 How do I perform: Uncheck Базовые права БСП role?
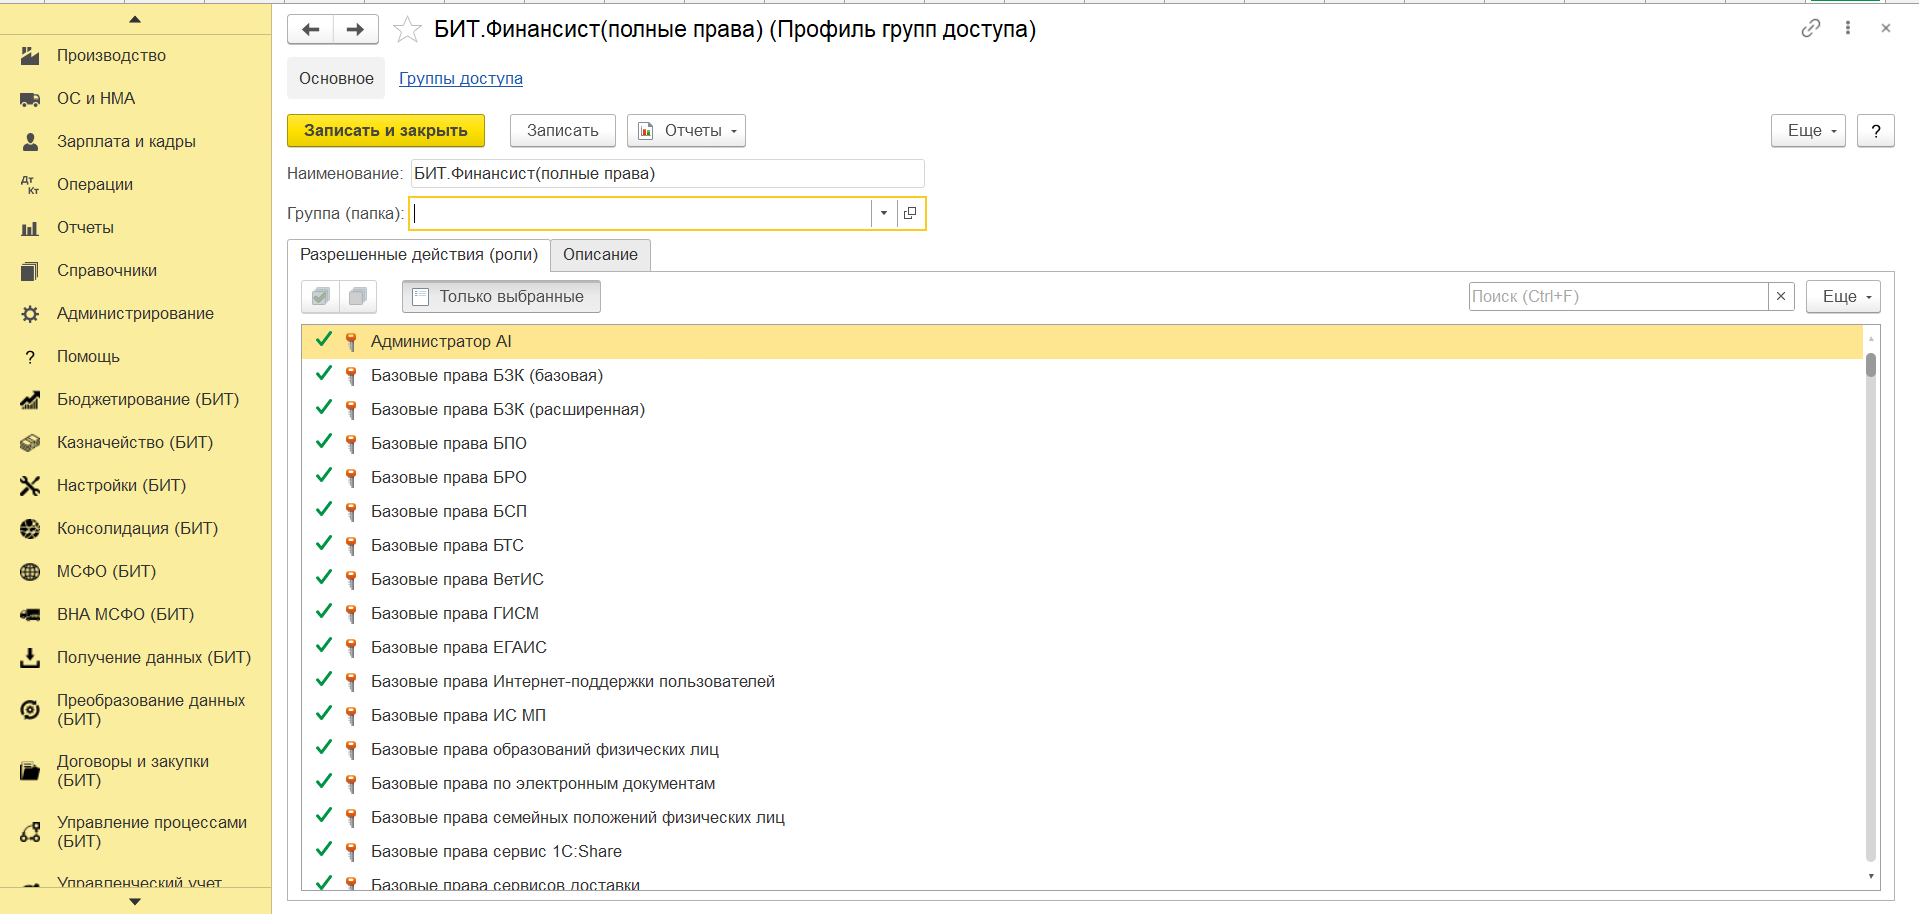click(x=324, y=511)
